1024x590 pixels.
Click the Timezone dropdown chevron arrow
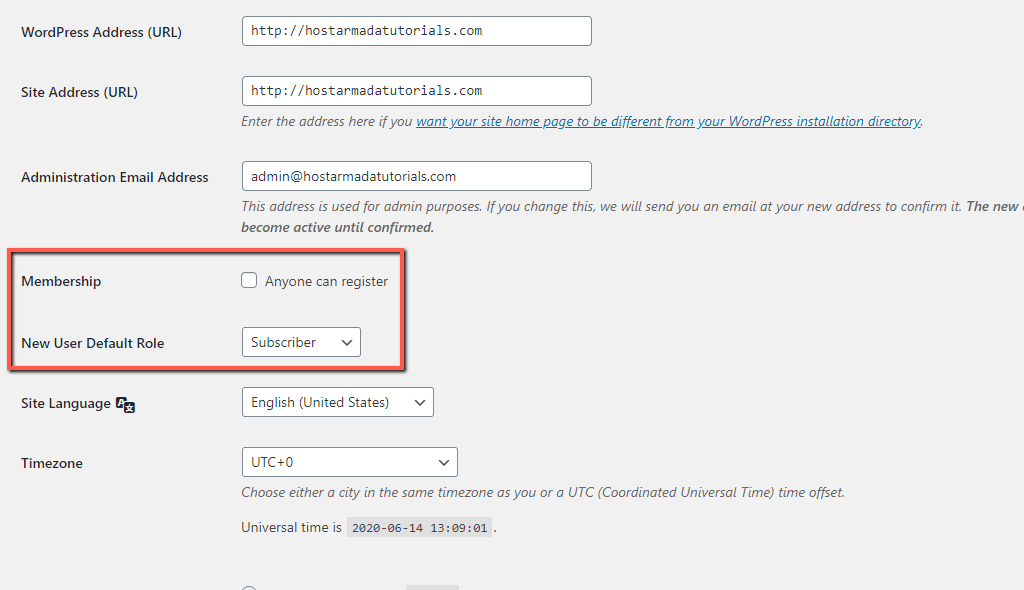444,462
